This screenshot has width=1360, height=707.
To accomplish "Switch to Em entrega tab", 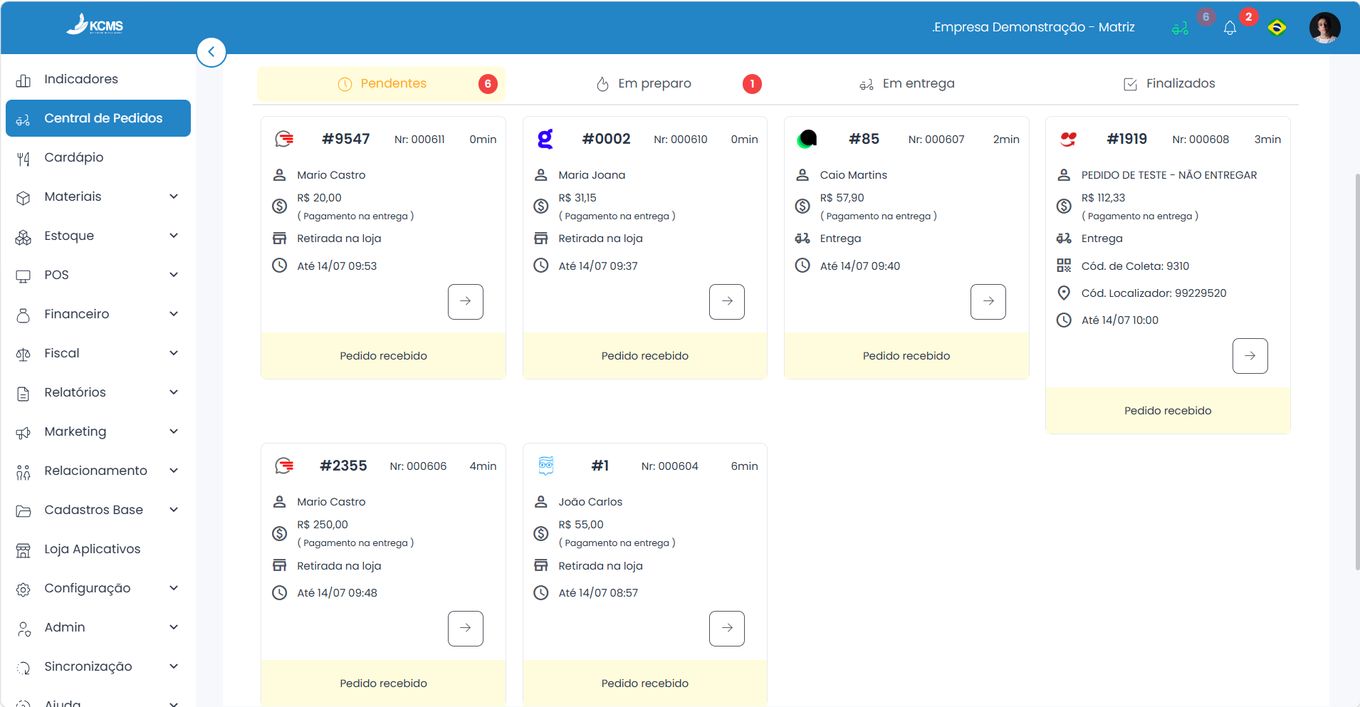I will click(906, 84).
